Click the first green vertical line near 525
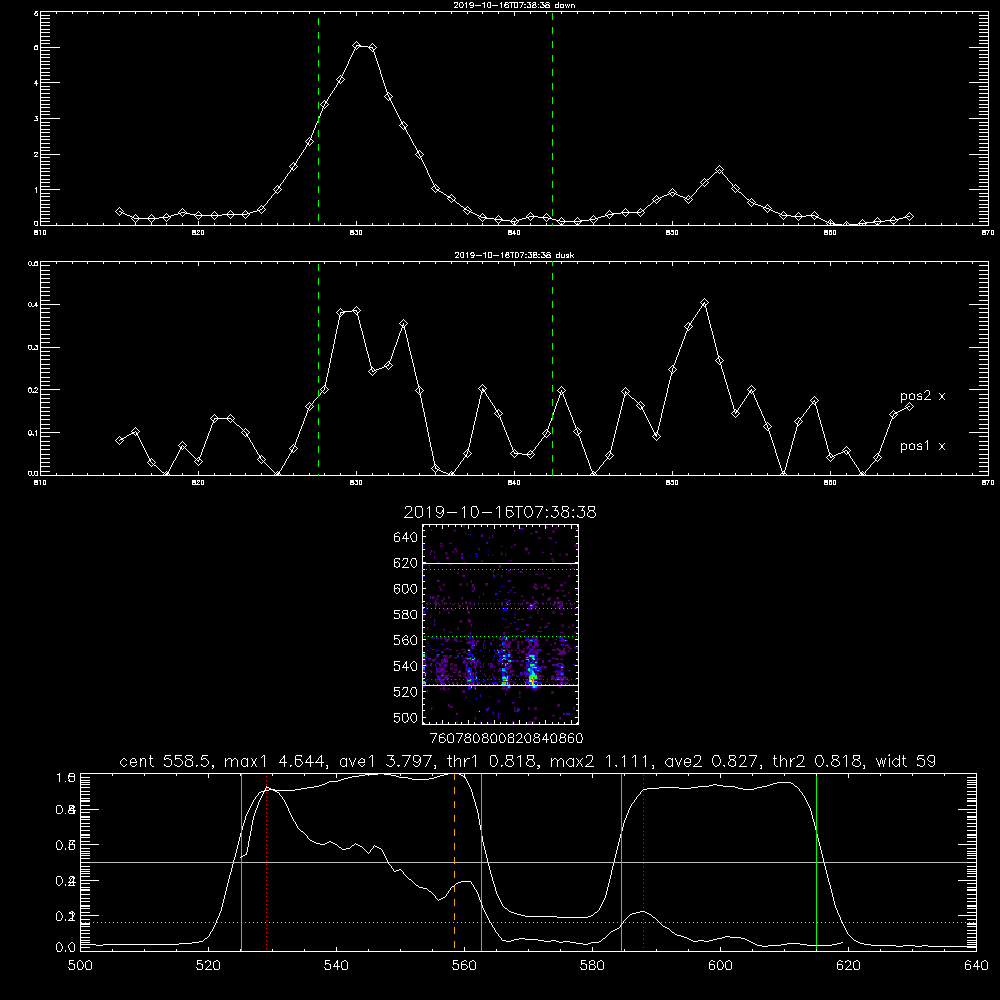 [242, 862]
